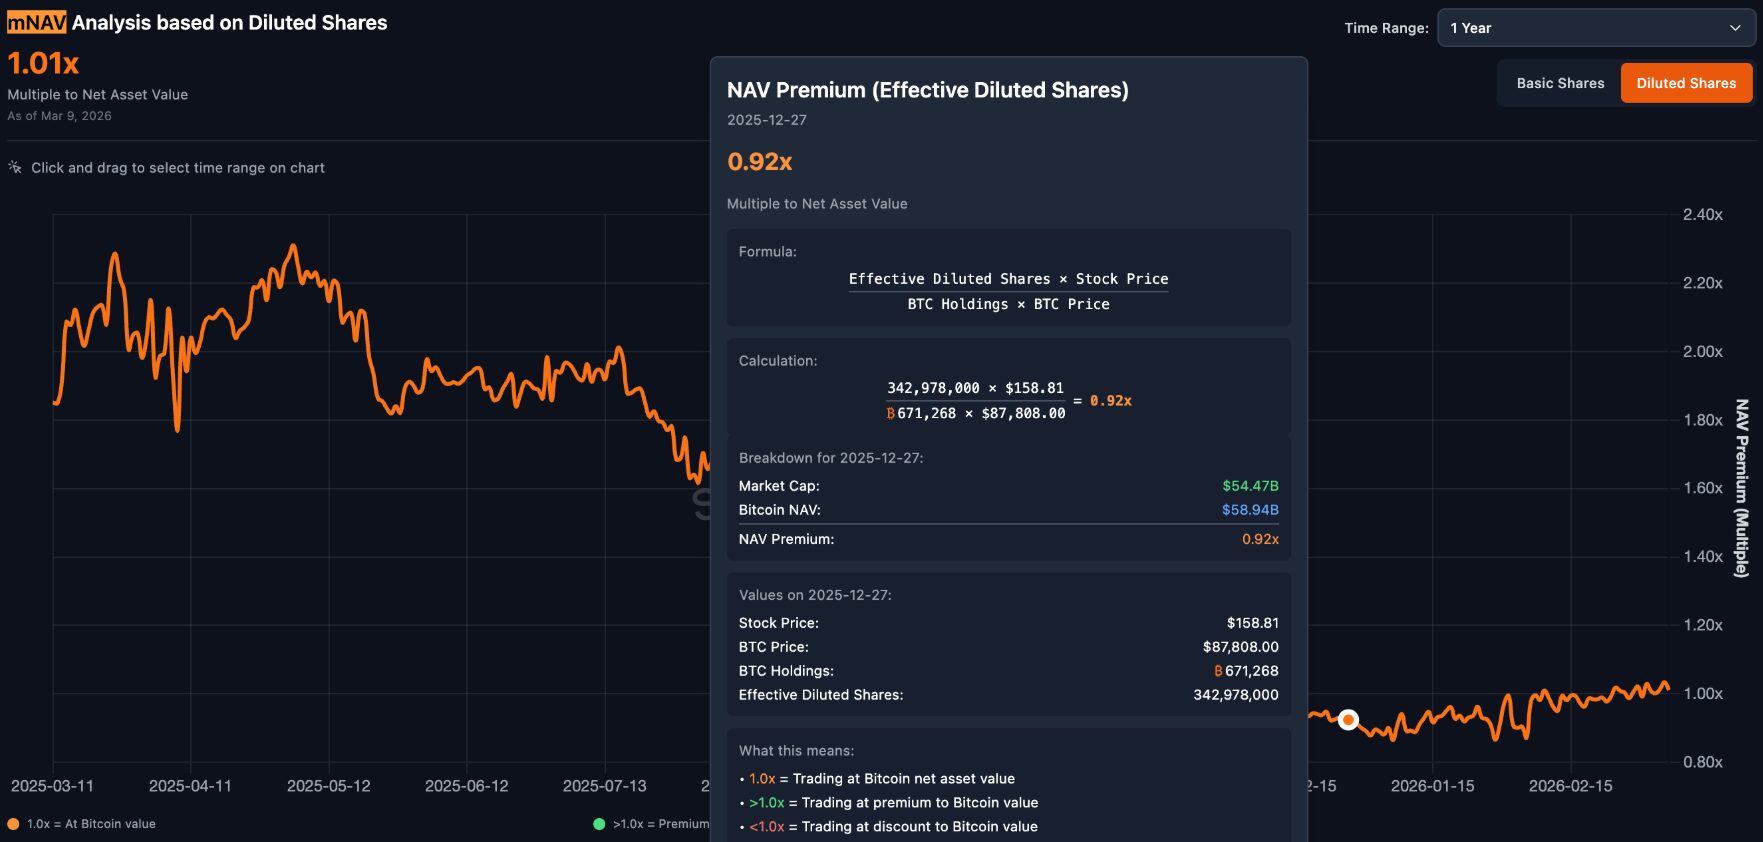Click the blue Bitcoin NAV value $58.94B

pos(1250,510)
